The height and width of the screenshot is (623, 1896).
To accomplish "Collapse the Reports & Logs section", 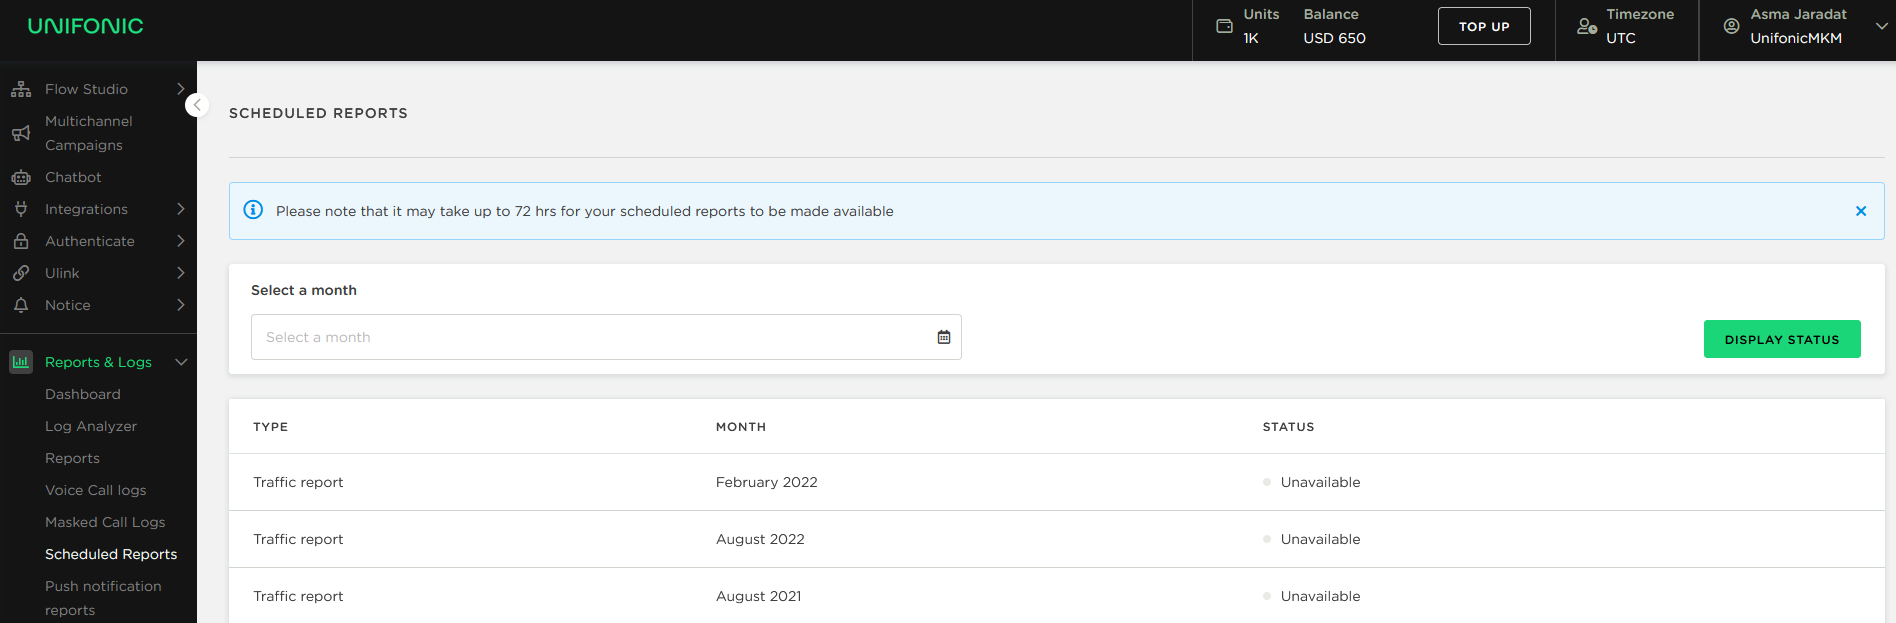I will coord(181,362).
